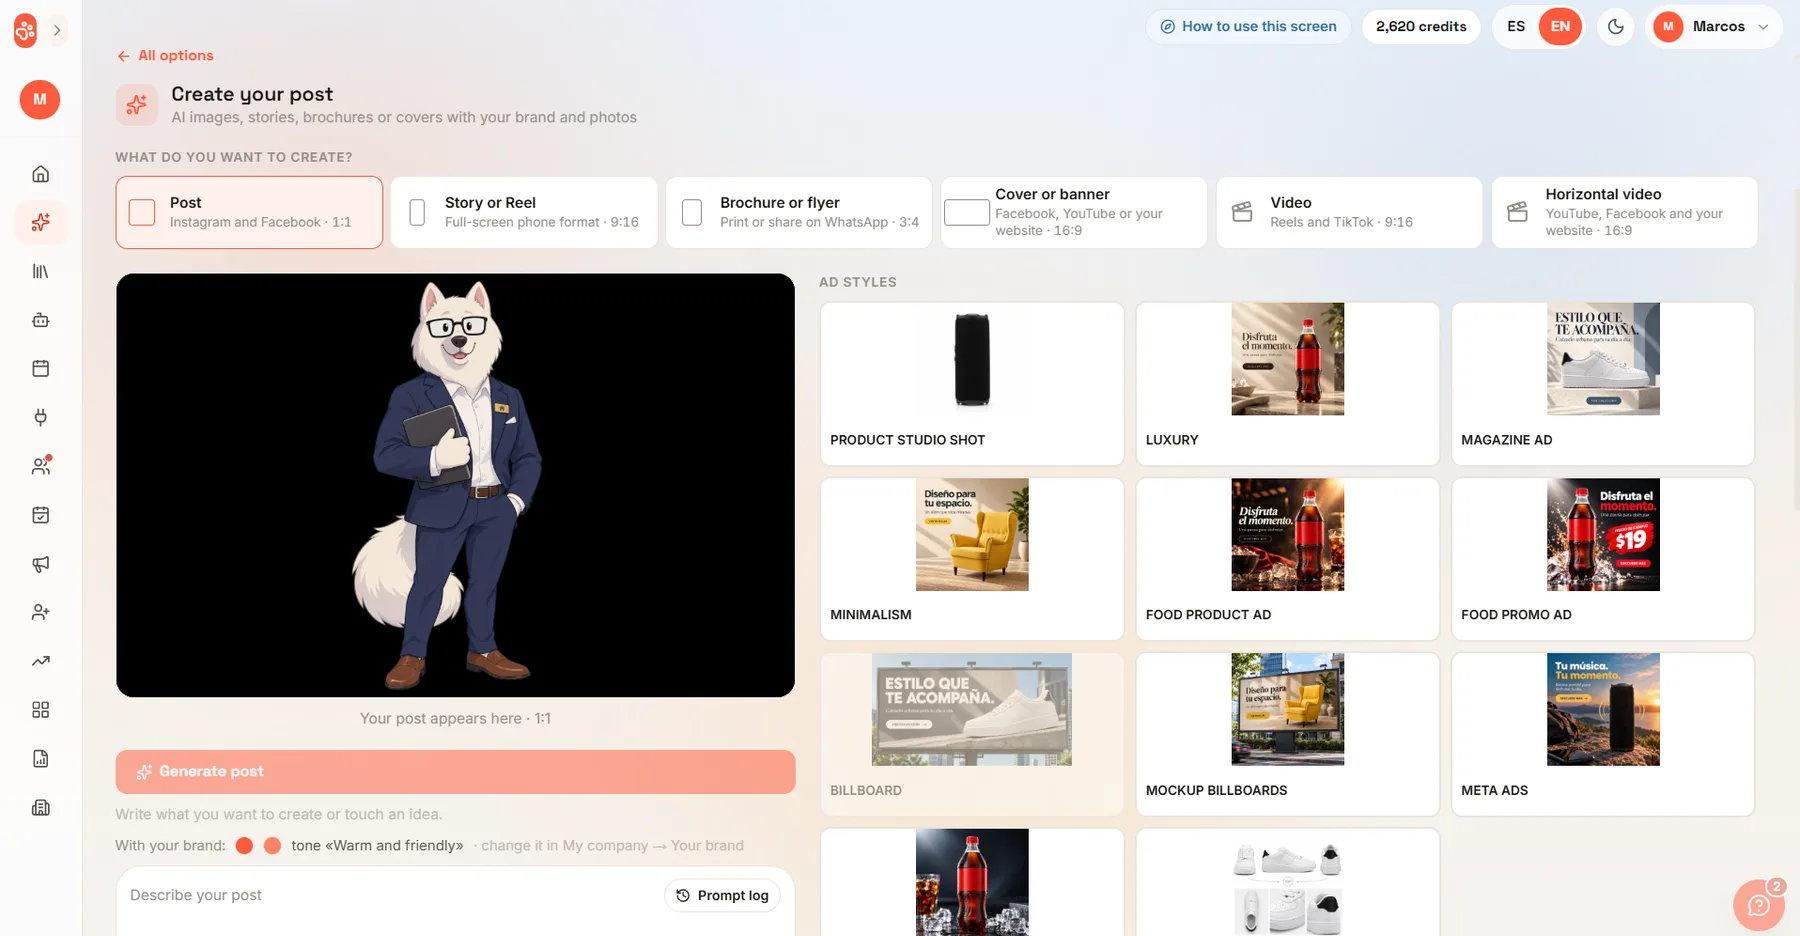Select the Story or Reel format option
The height and width of the screenshot is (936, 1800).
(x=524, y=212)
